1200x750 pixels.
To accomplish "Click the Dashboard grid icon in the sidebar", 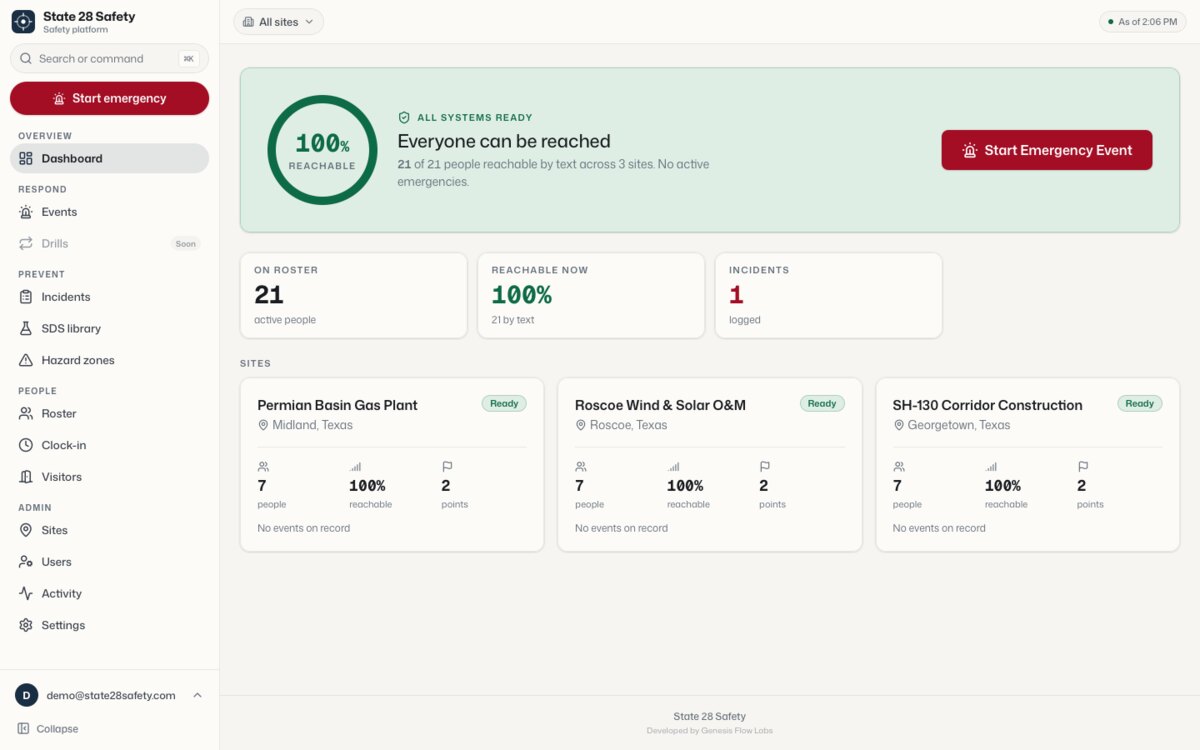I will pyautogui.click(x=26, y=158).
